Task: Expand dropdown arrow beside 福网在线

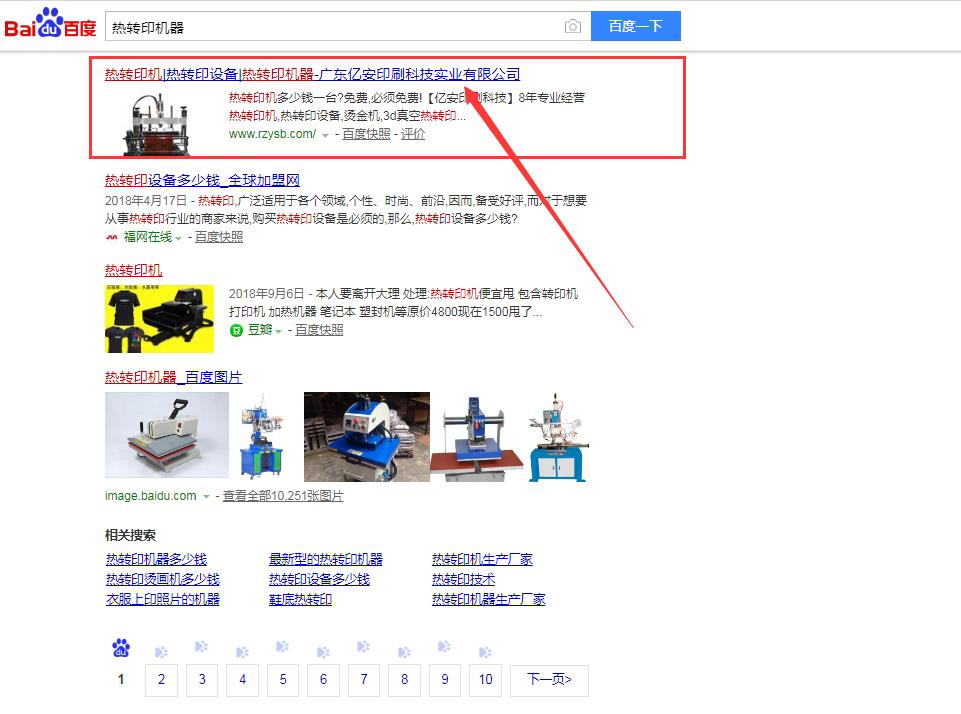Action: click(179, 238)
